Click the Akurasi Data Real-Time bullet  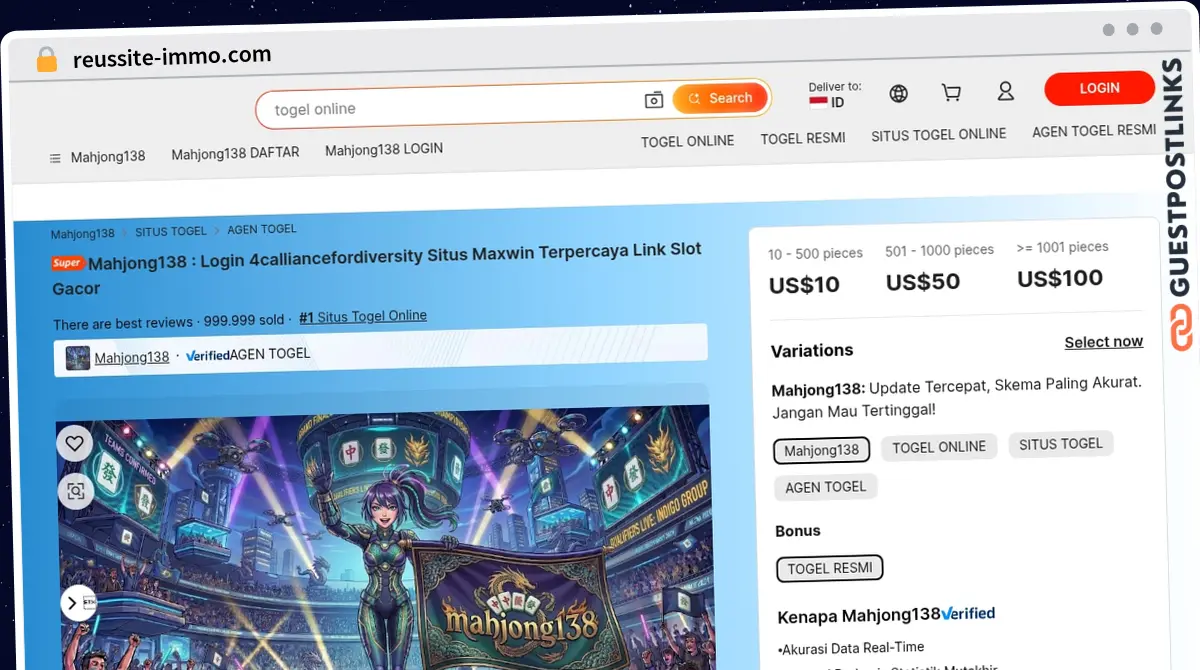[x=851, y=647]
